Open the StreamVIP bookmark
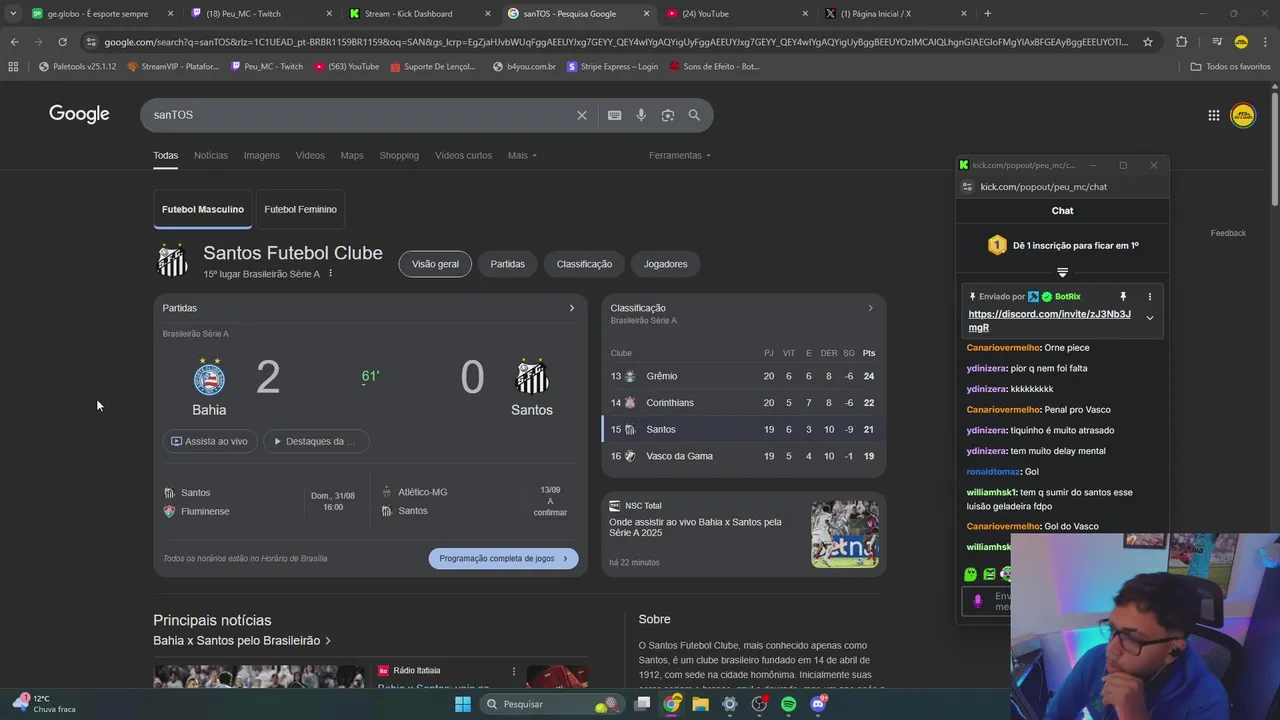The height and width of the screenshot is (720, 1280). [x=172, y=66]
